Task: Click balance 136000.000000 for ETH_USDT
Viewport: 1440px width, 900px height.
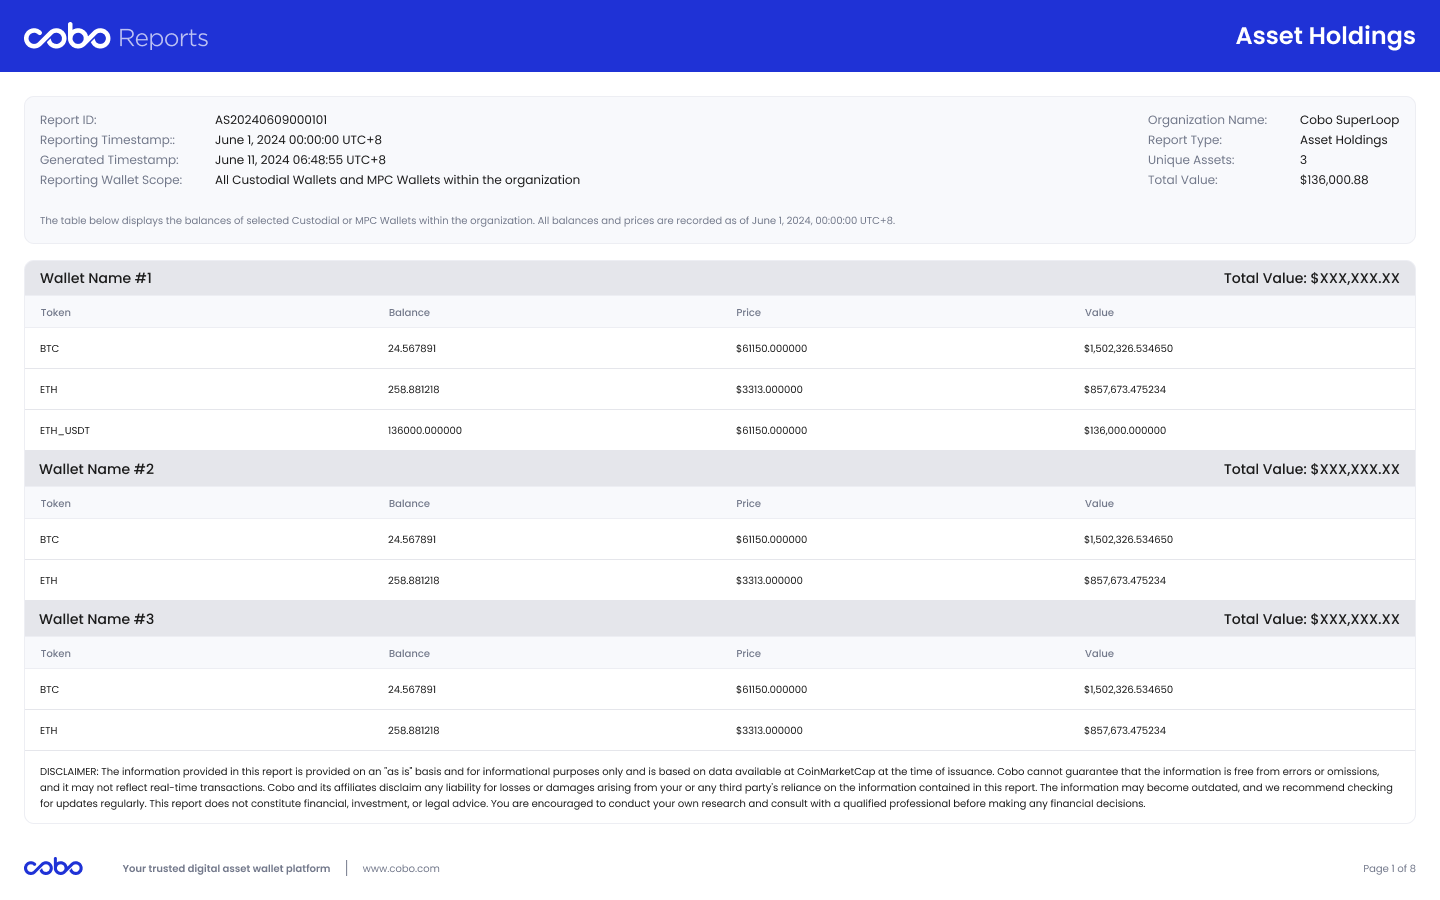Action: point(425,430)
